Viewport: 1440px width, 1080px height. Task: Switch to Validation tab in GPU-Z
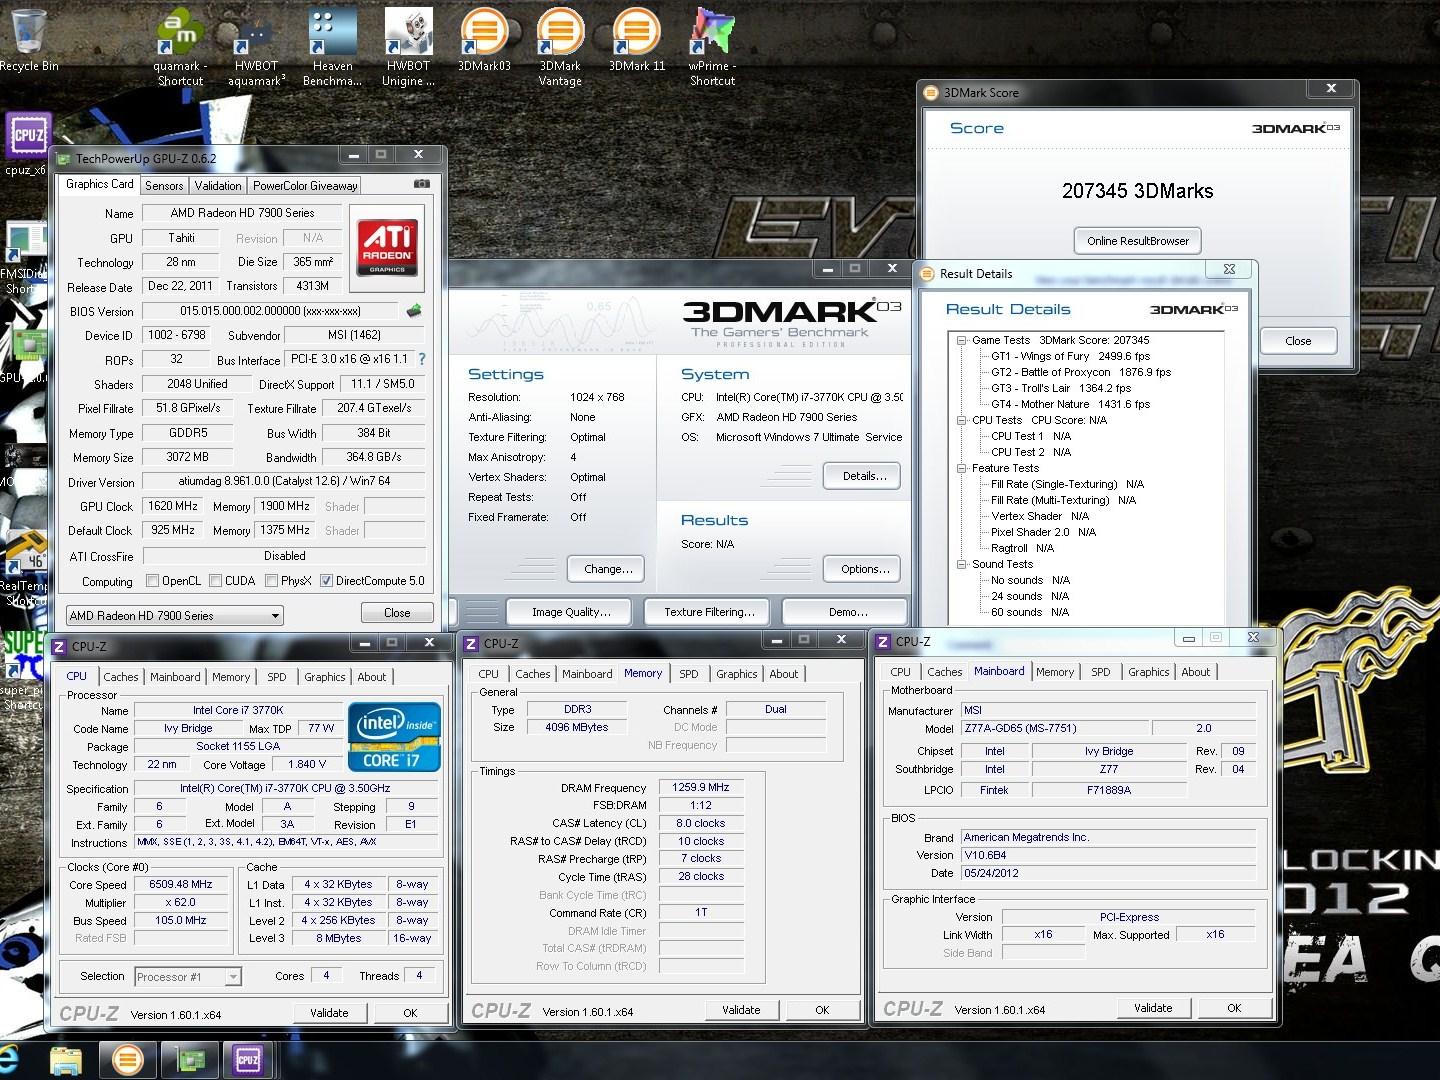(218, 186)
